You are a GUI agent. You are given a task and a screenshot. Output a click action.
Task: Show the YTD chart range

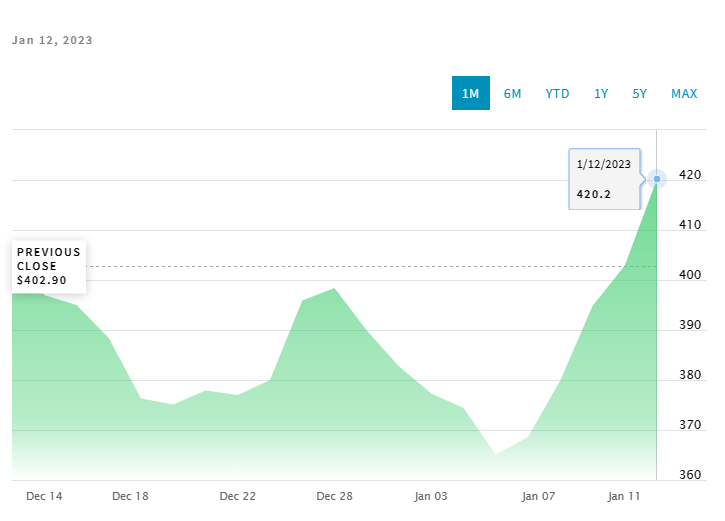[557, 93]
